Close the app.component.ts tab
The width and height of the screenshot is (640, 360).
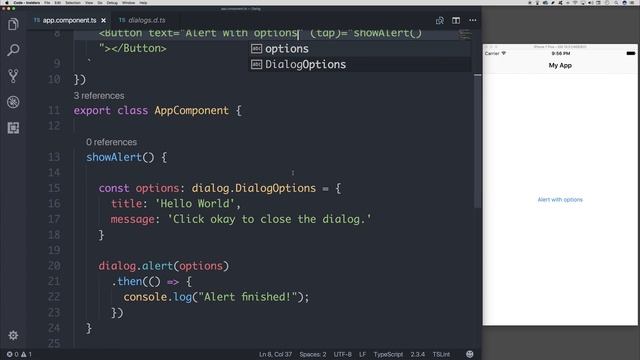coord(104,20)
